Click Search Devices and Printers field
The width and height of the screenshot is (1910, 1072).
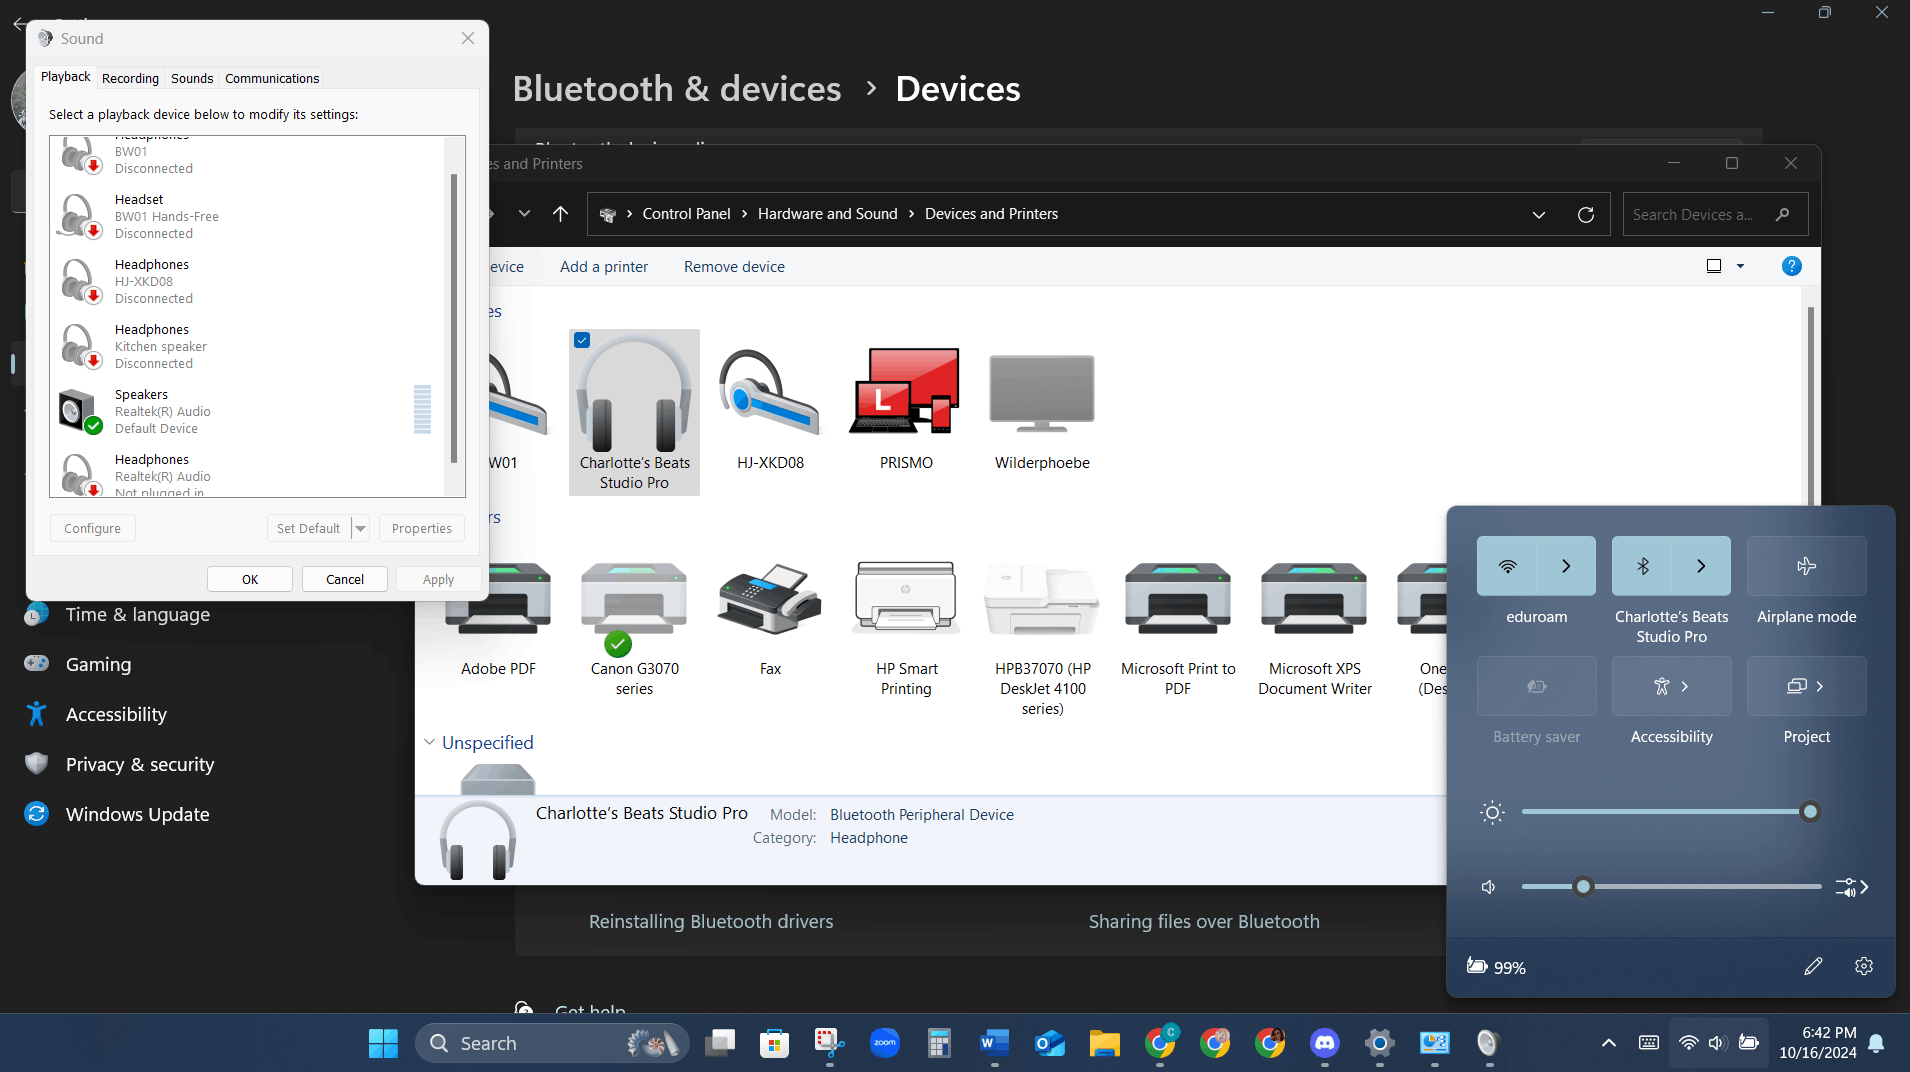pos(1715,214)
